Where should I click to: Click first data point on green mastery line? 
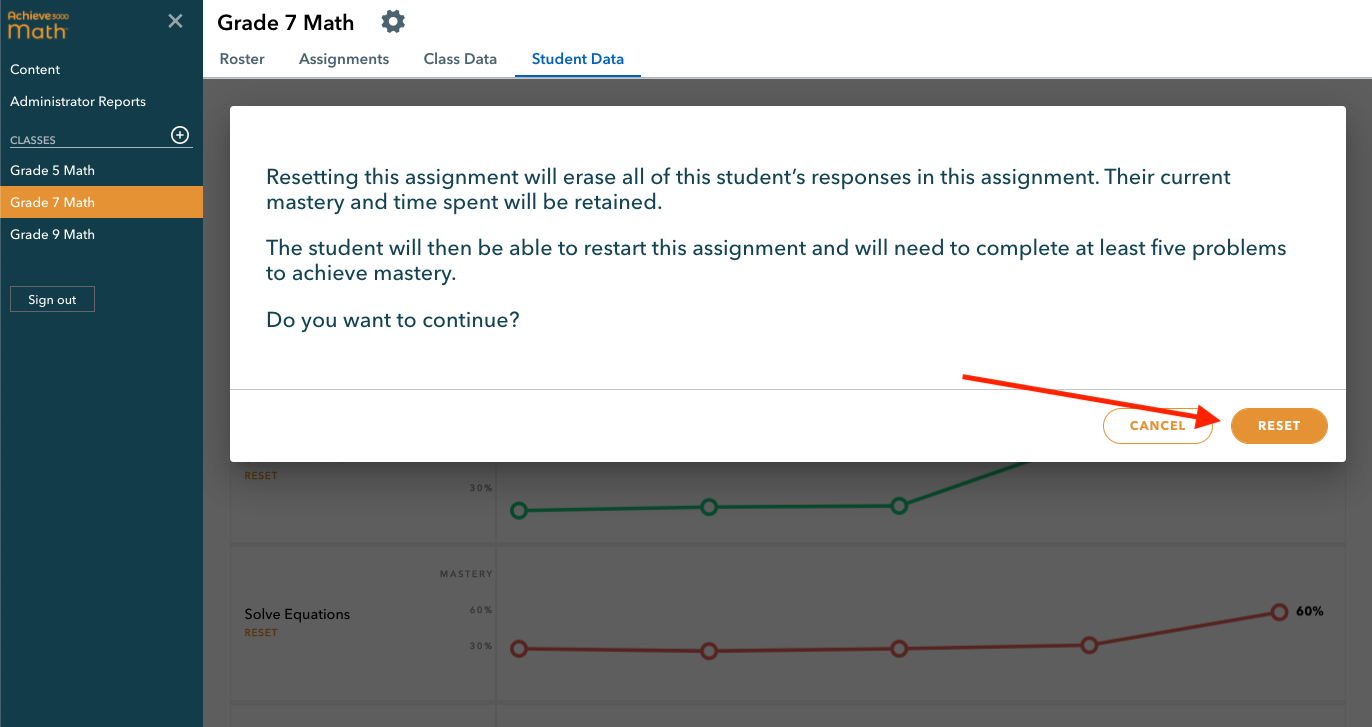(518, 510)
